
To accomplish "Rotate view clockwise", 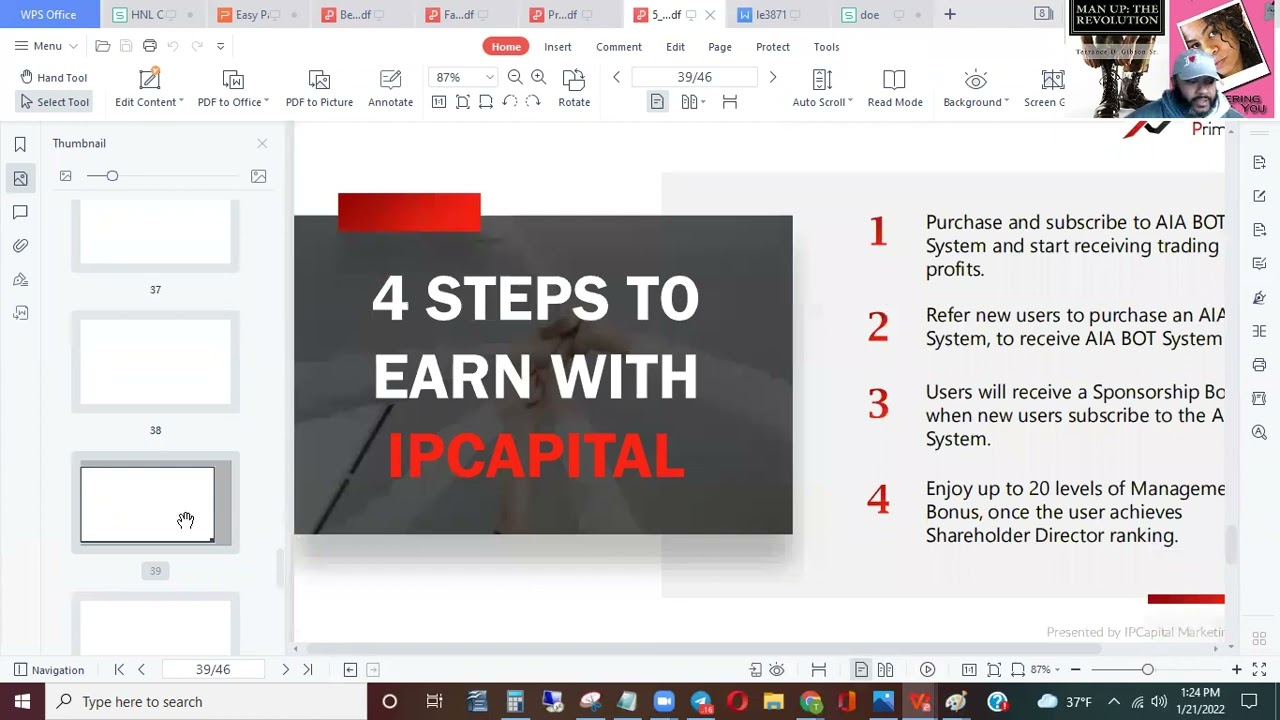I will pyautogui.click(x=532, y=102).
